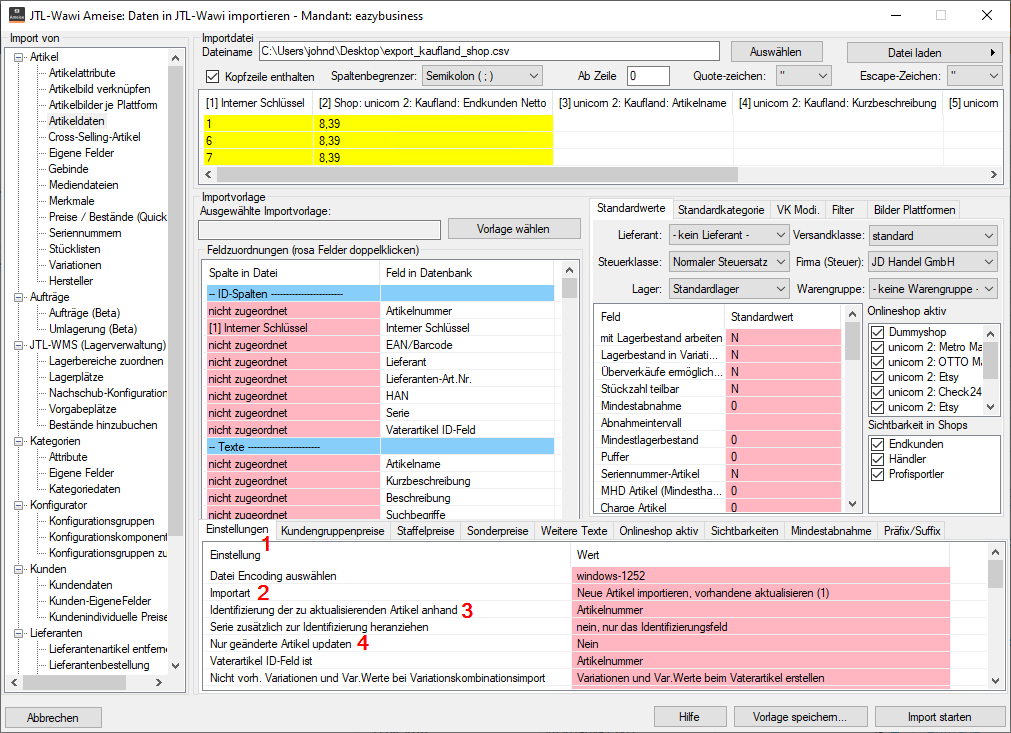The height and width of the screenshot is (733, 1011).
Task: Uncheck Profisportler visibility checkbox
Action: pyautogui.click(x=877, y=474)
